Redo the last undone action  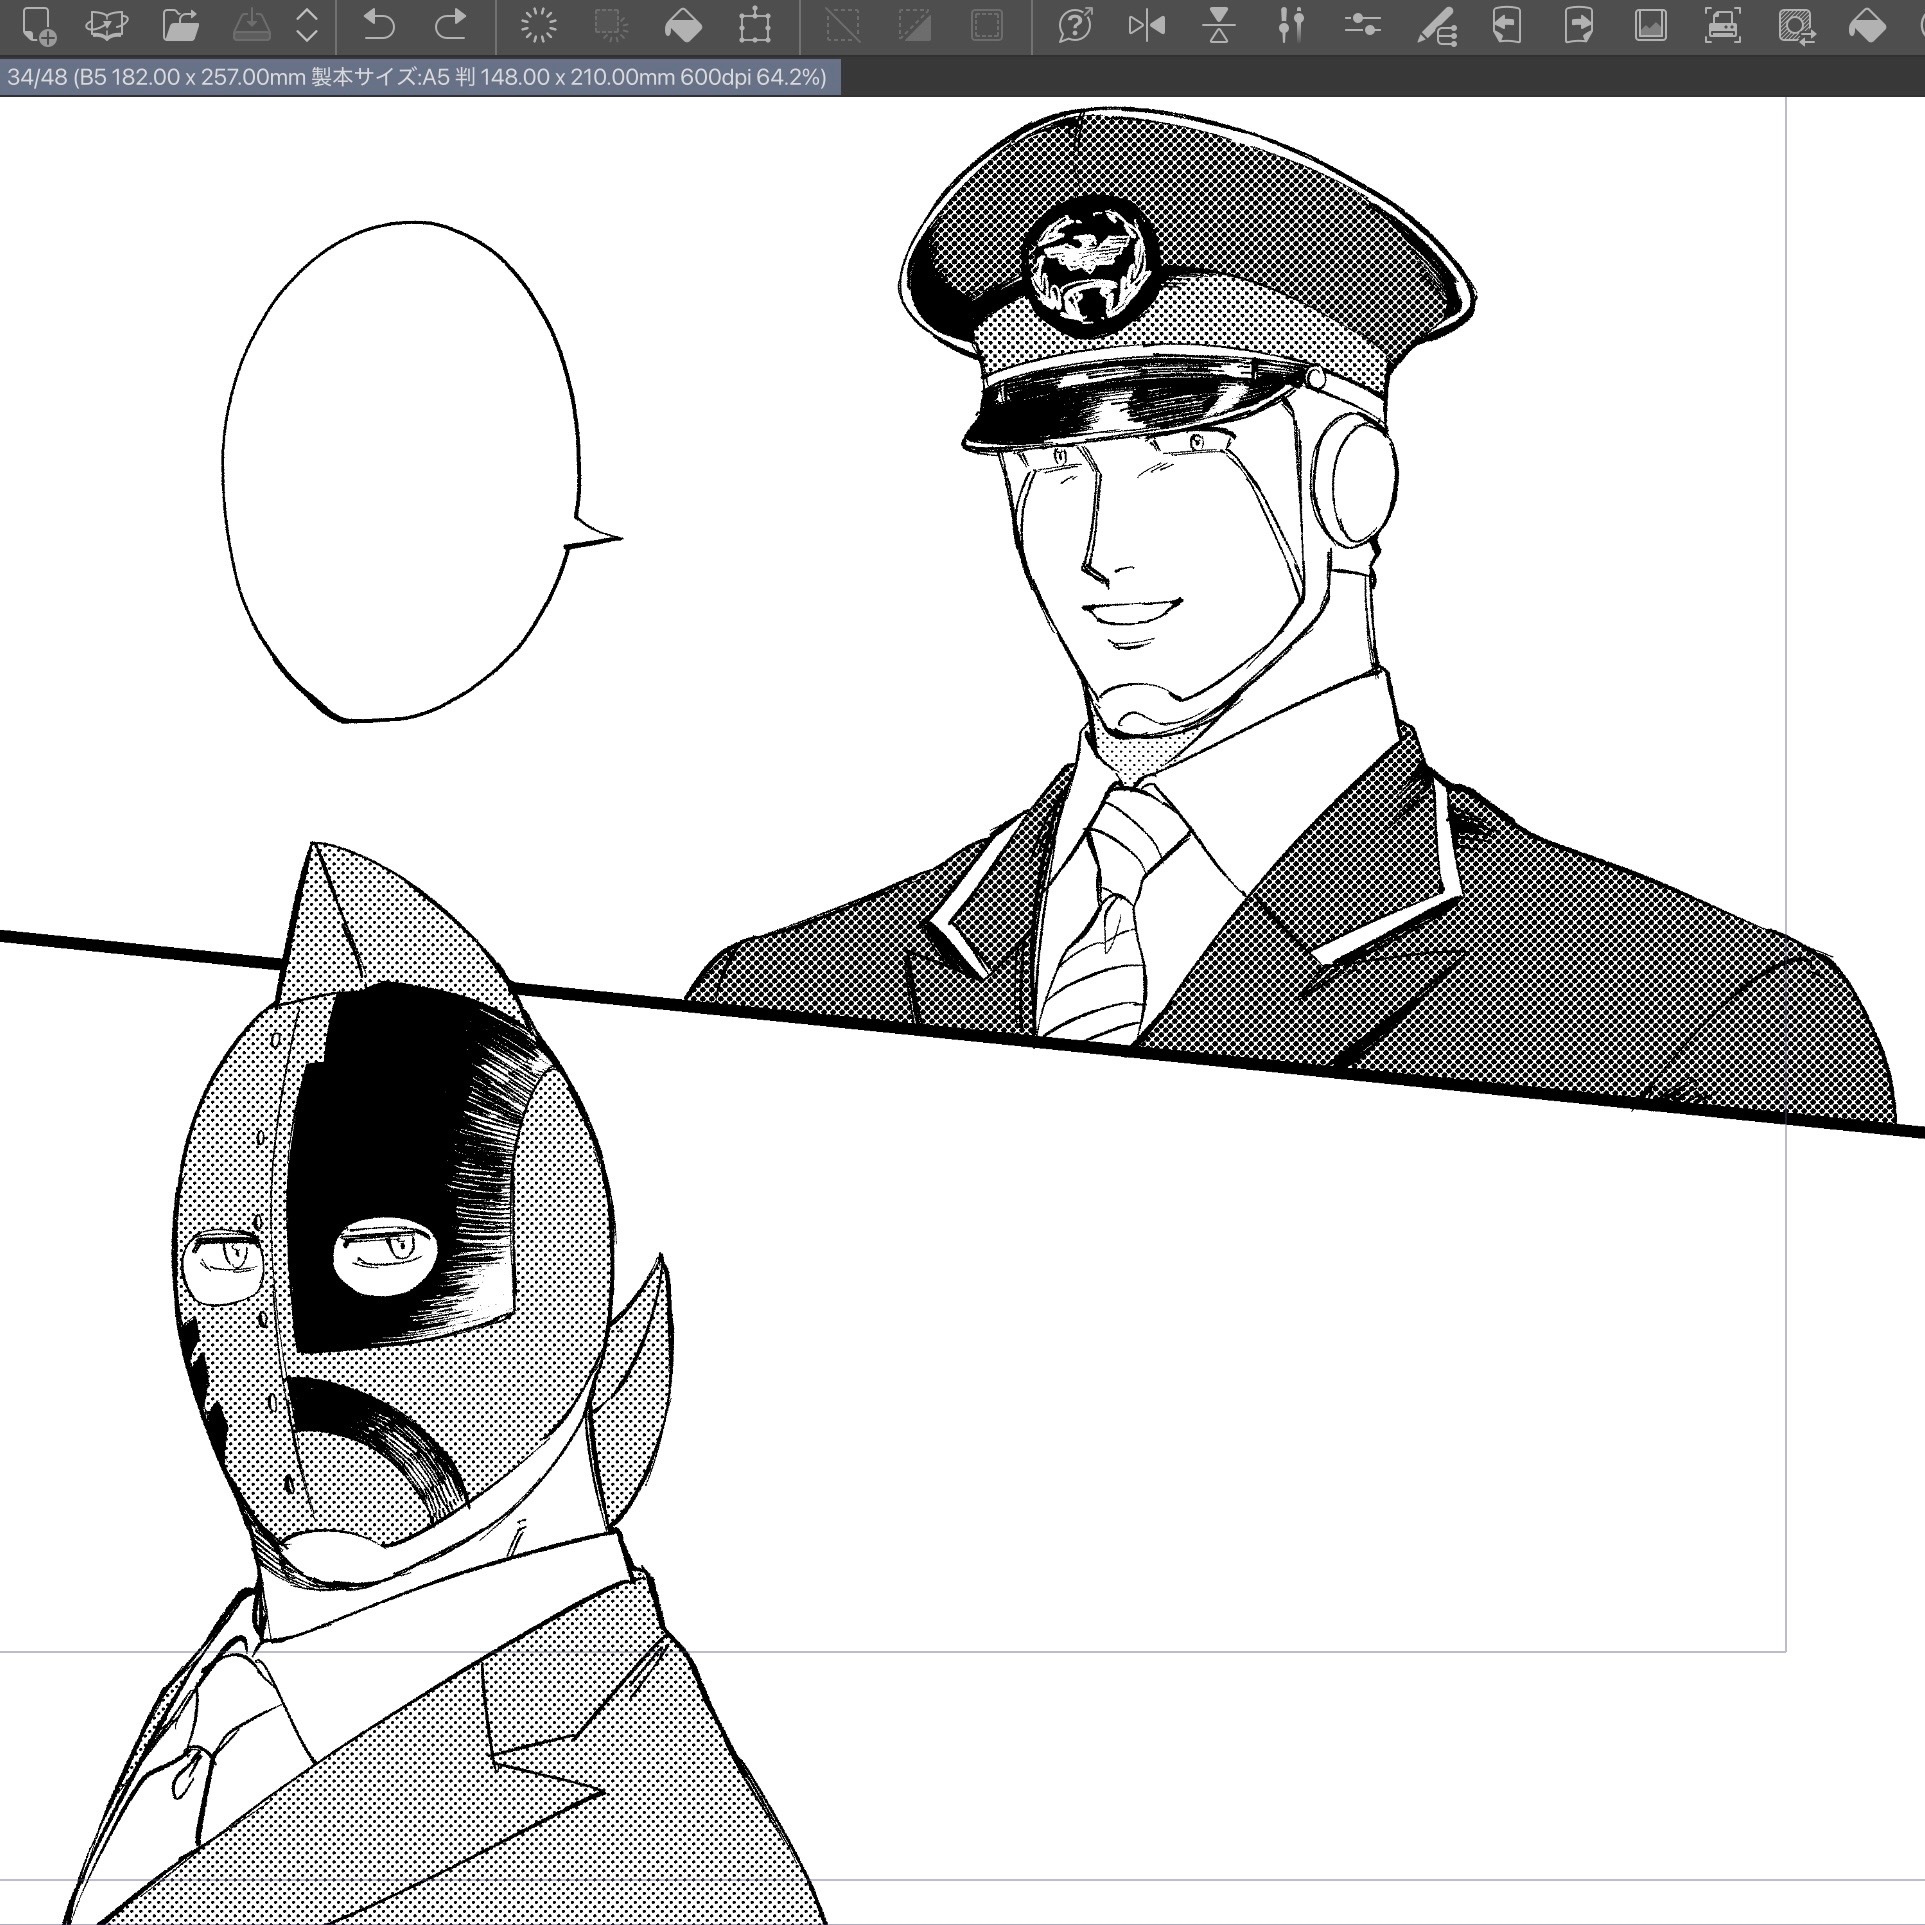coord(452,26)
